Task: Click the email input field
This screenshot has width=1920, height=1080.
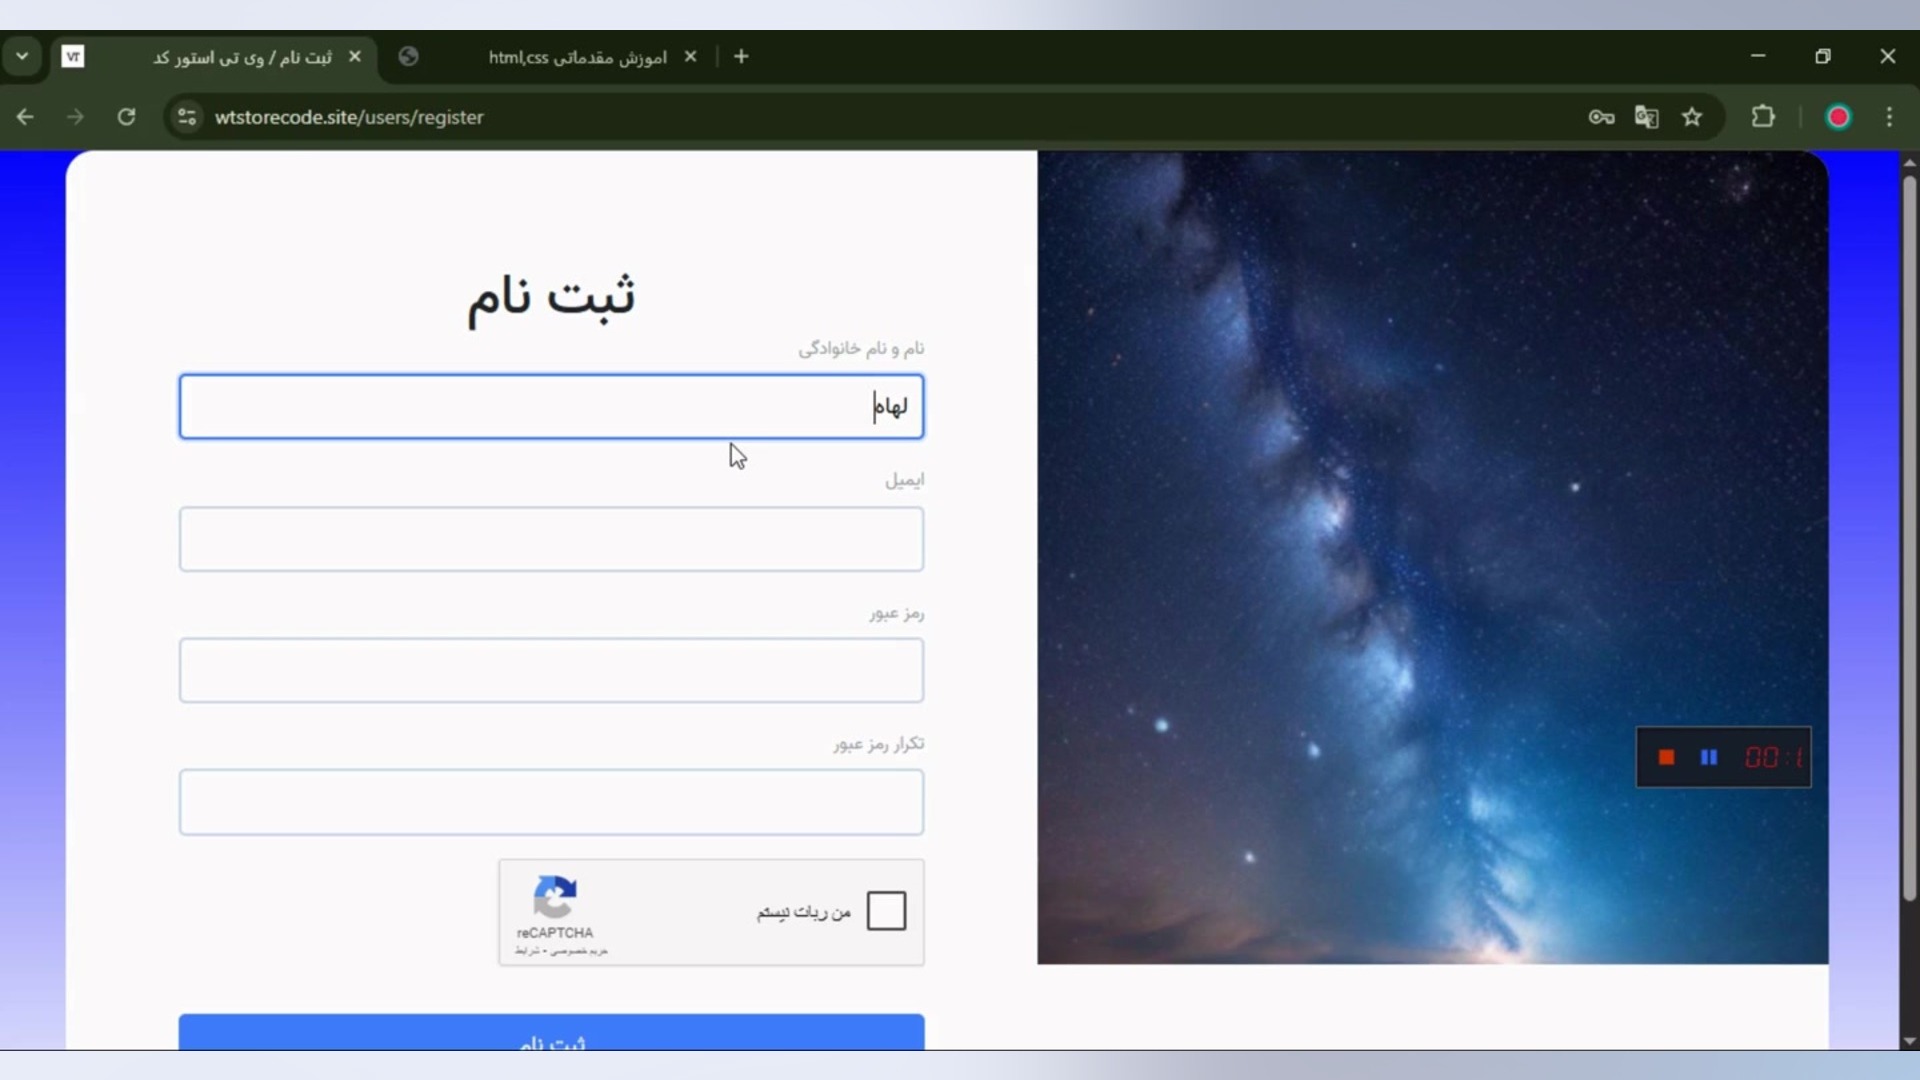Action: click(x=551, y=539)
